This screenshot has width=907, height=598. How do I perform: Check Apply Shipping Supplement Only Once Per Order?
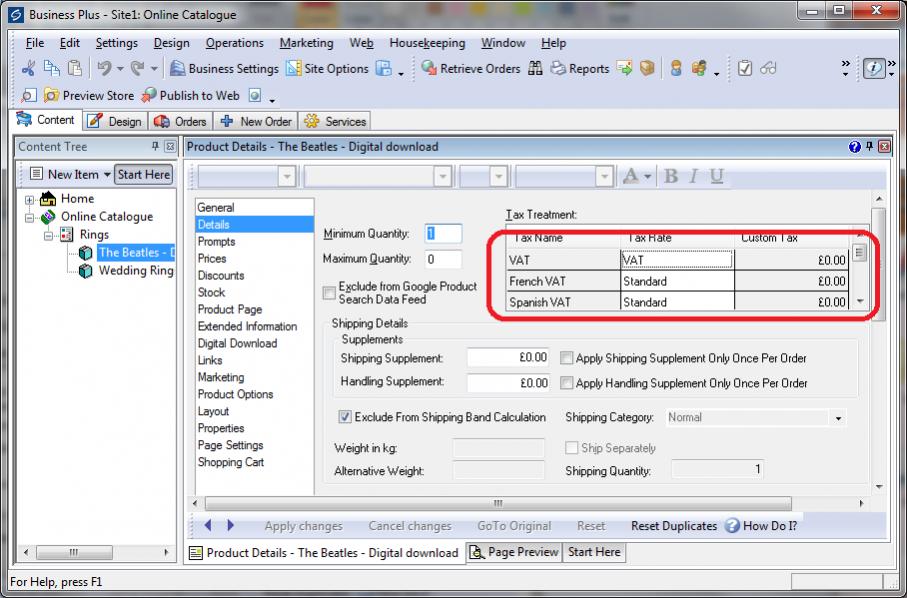(567, 358)
